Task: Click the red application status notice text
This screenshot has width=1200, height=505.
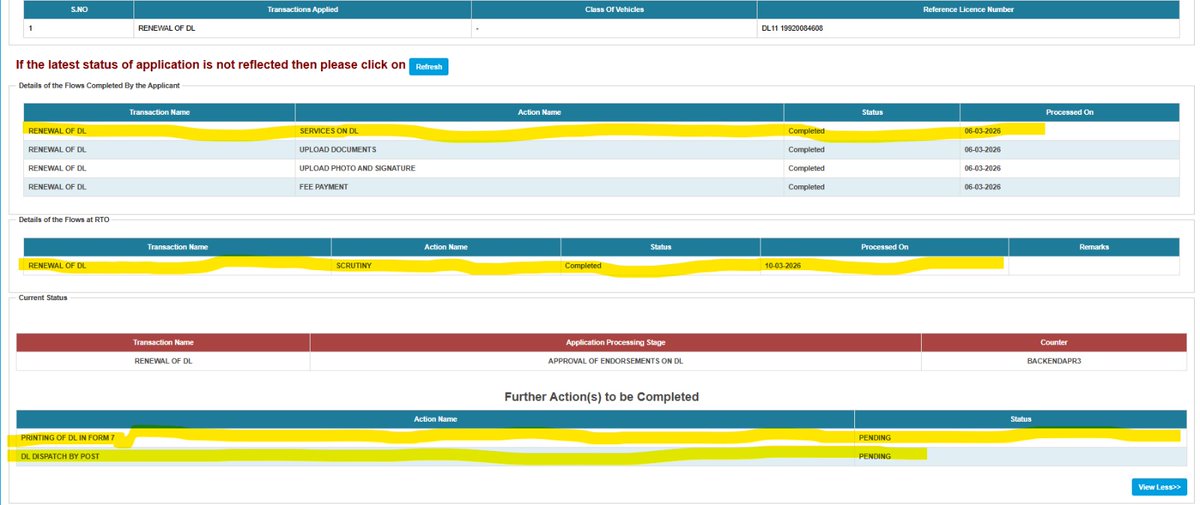Action: [x=210, y=65]
